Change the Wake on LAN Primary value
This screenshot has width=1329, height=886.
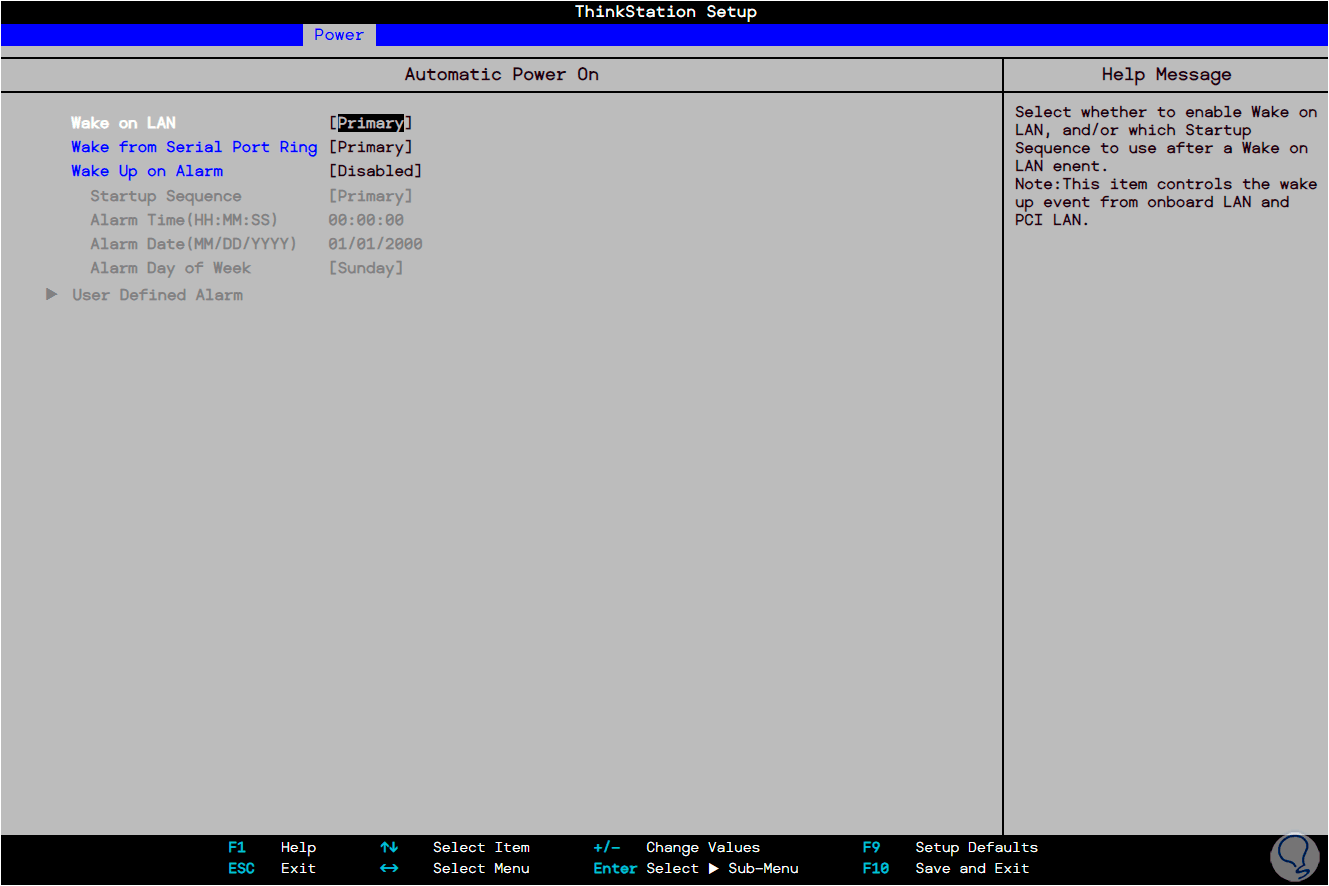[371, 123]
